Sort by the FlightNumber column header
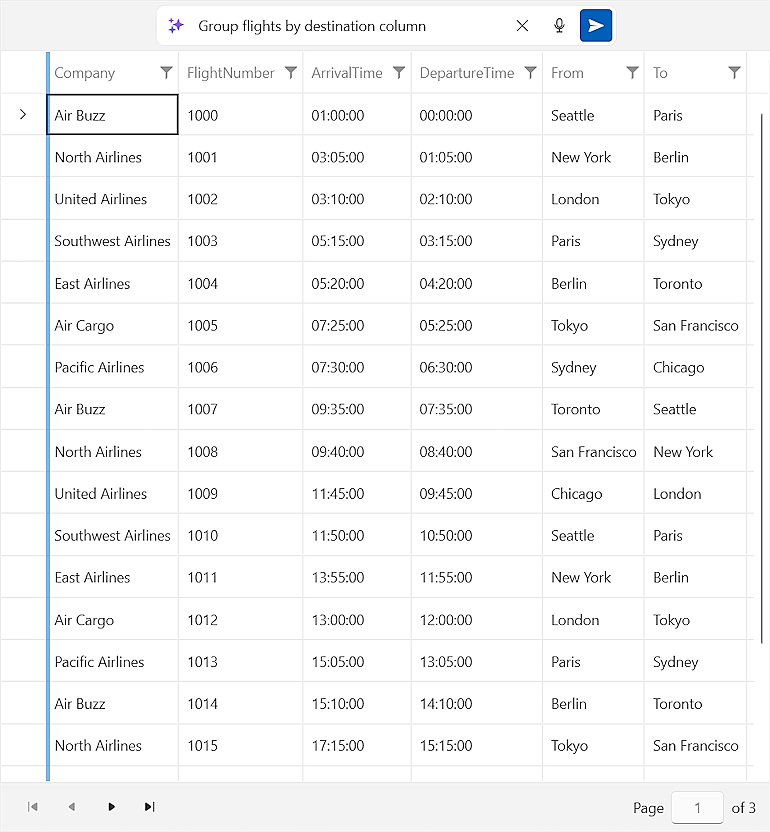The image size is (770, 832). [x=230, y=73]
